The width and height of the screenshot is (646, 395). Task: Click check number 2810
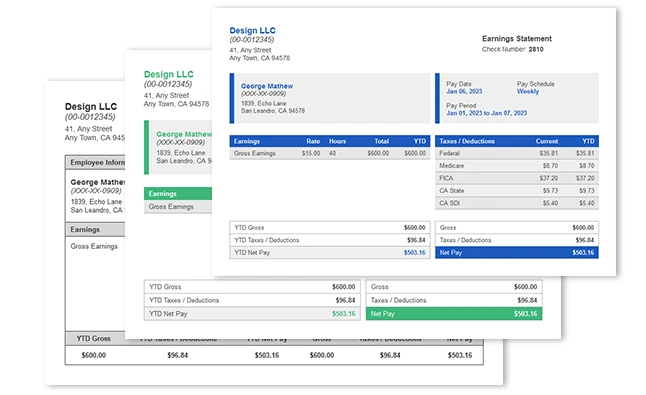[536, 49]
